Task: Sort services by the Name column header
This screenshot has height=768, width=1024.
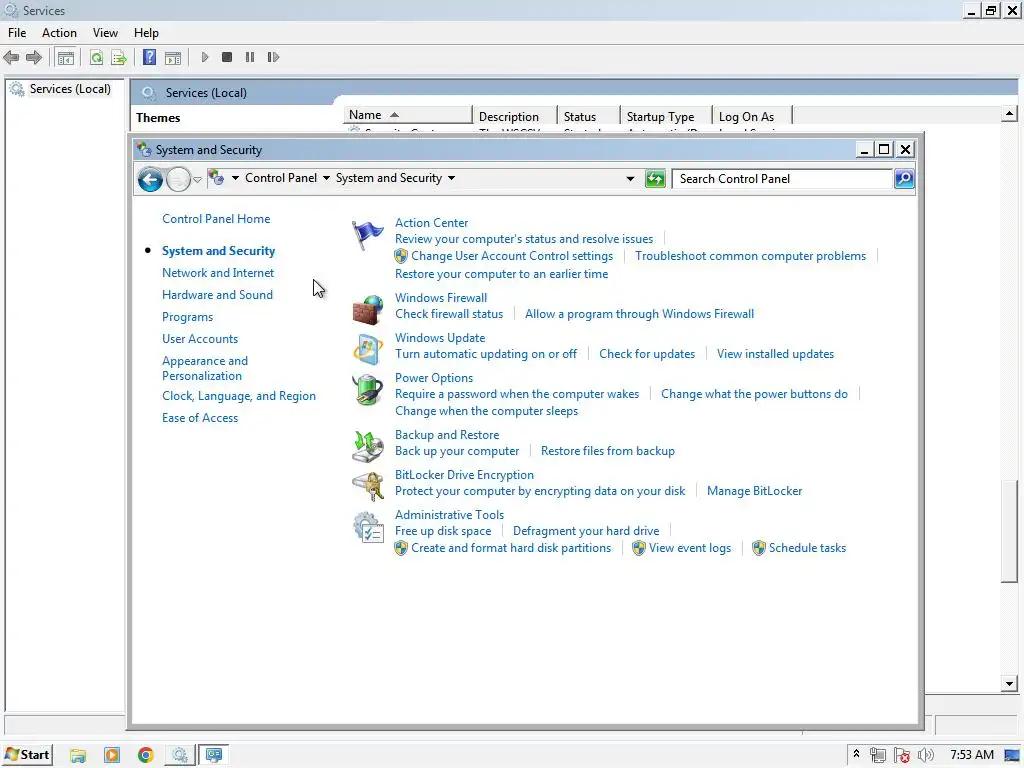Action: pyautogui.click(x=407, y=115)
